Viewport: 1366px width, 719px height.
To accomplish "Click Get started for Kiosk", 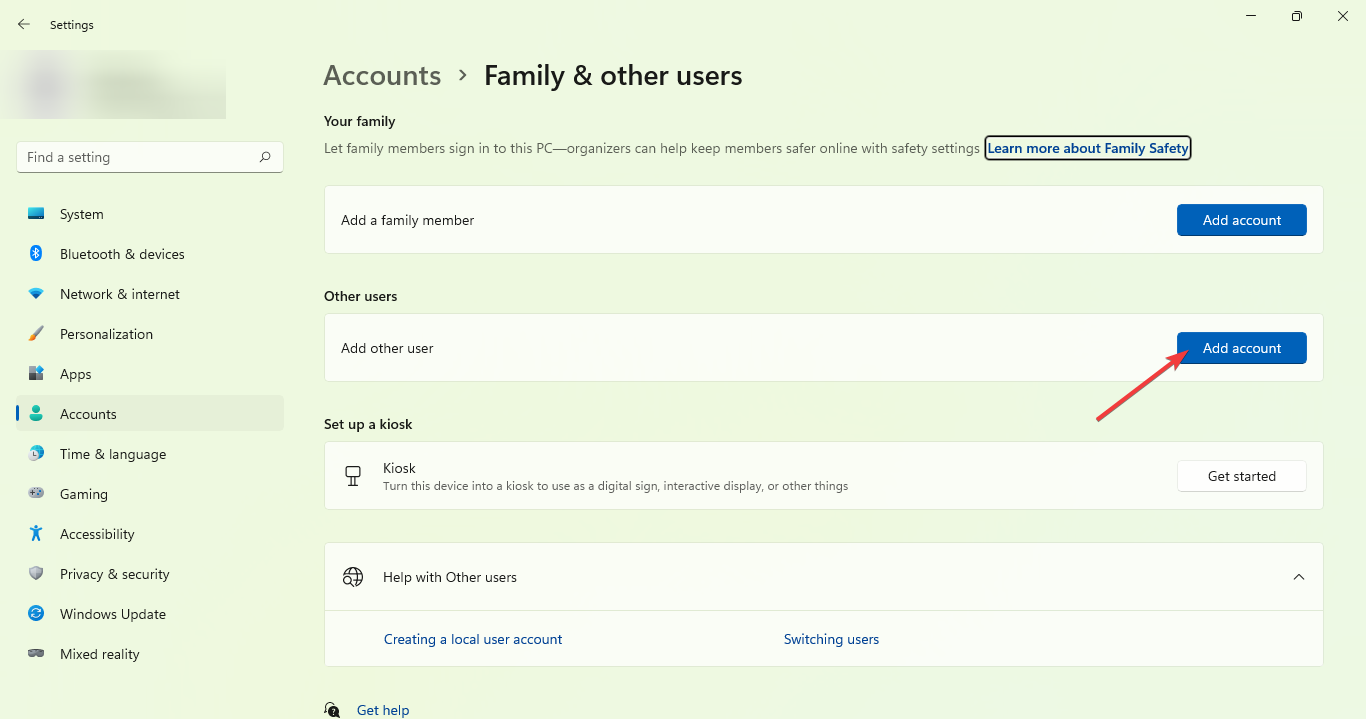I will (x=1242, y=476).
